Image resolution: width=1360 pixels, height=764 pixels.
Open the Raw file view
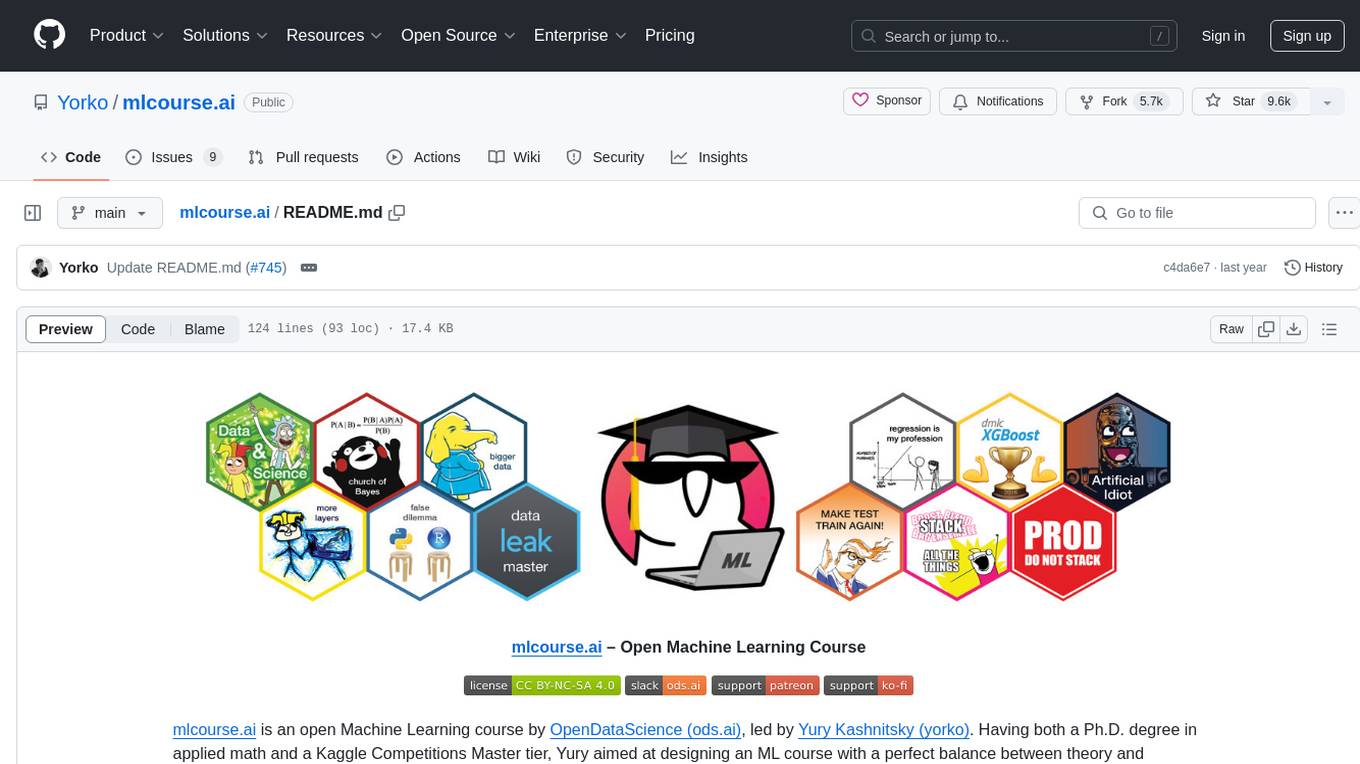[x=1231, y=329]
